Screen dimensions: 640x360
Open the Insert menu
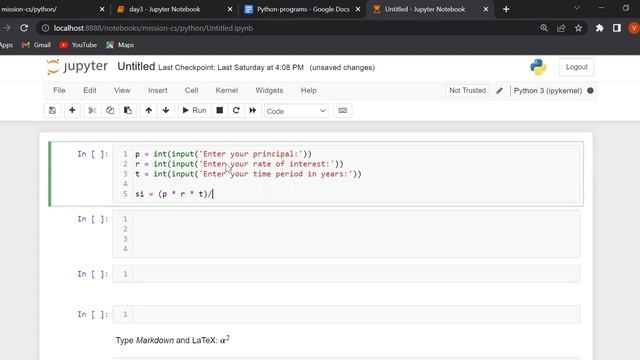[158, 91]
